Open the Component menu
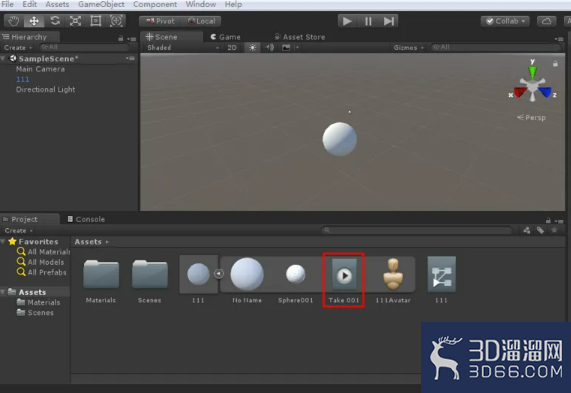The width and height of the screenshot is (571, 393). tap(155, 4)
